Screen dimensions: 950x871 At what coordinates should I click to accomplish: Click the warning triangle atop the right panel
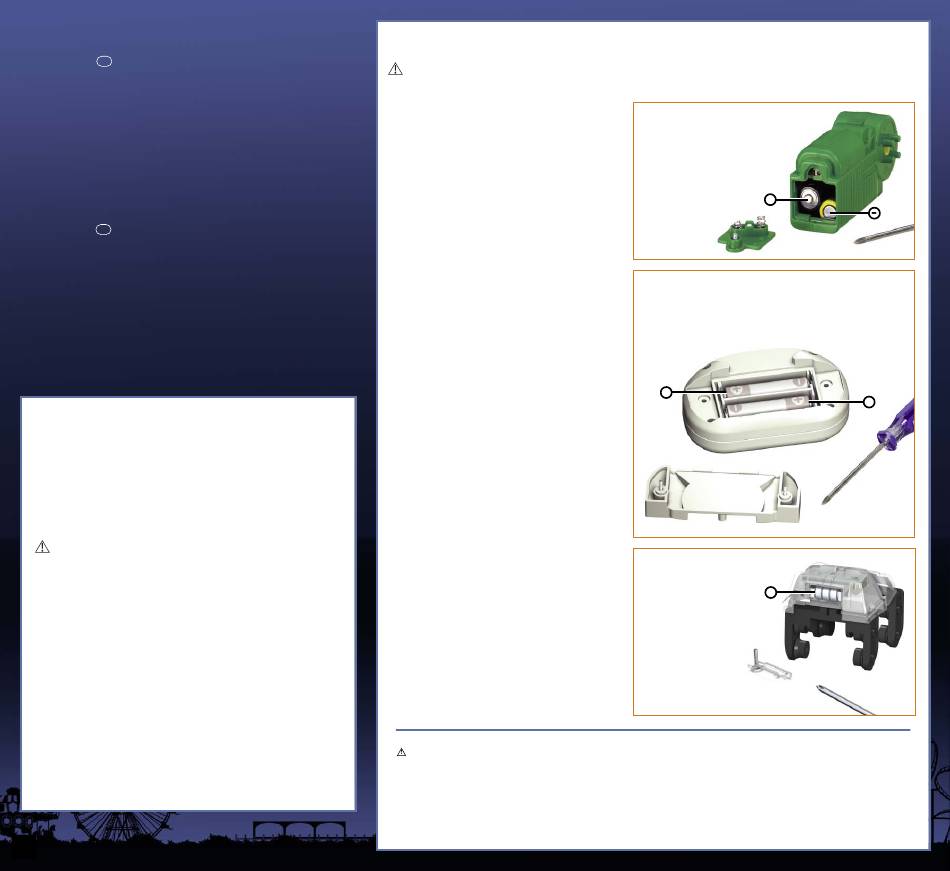(x=395, y=70)
